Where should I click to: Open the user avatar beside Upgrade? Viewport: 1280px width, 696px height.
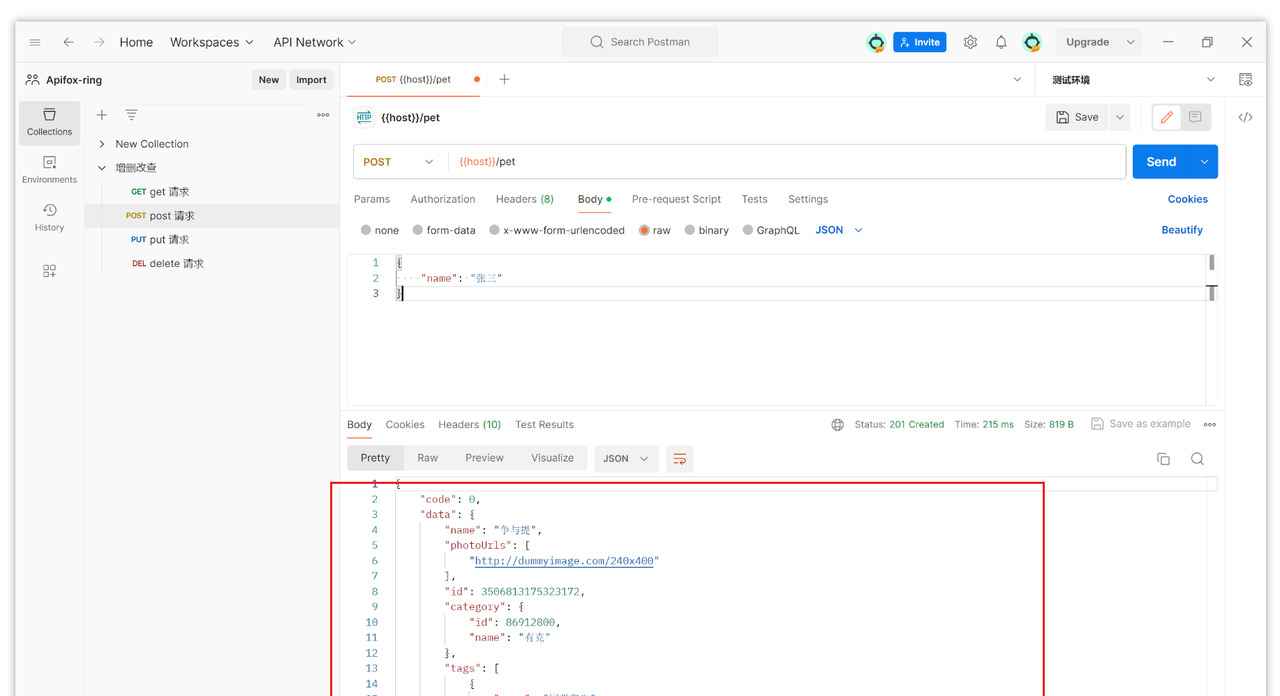tap(1032, 42)
